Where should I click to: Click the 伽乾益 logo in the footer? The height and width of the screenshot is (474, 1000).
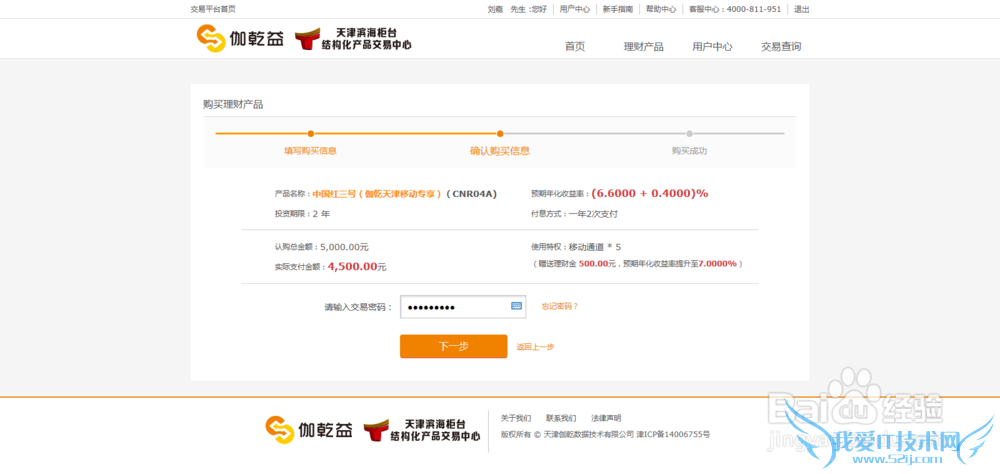(309, 430)
